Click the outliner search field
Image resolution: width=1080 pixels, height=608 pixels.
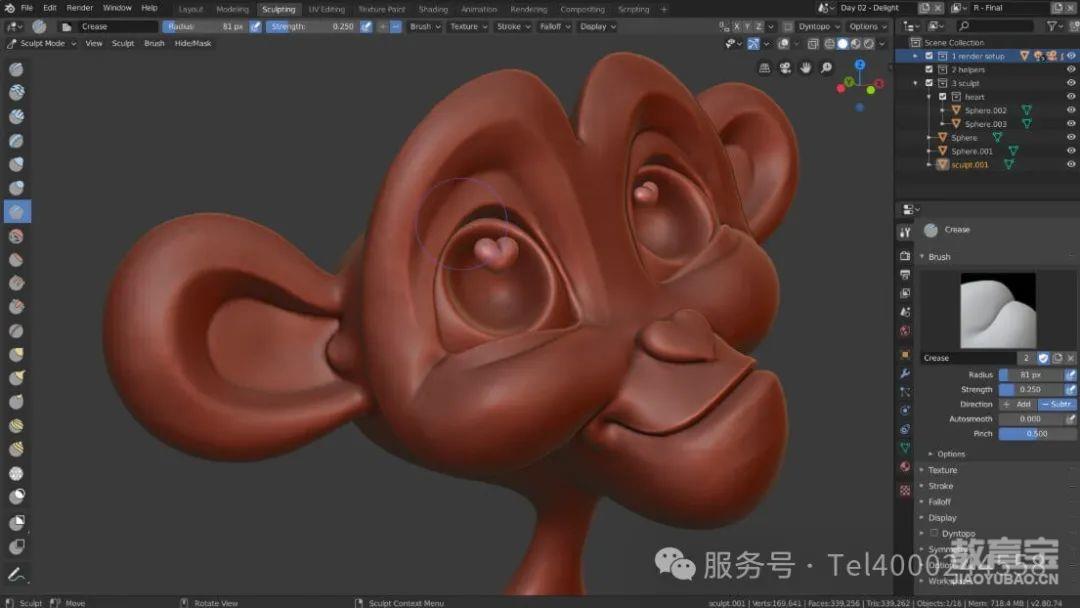[995, 26]
